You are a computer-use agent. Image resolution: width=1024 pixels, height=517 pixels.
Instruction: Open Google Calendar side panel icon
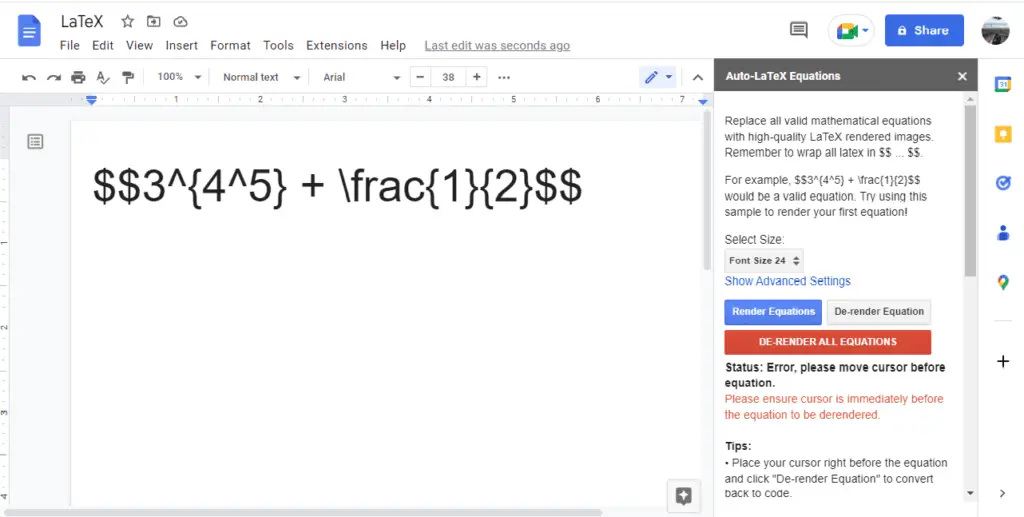[1002, 84]
